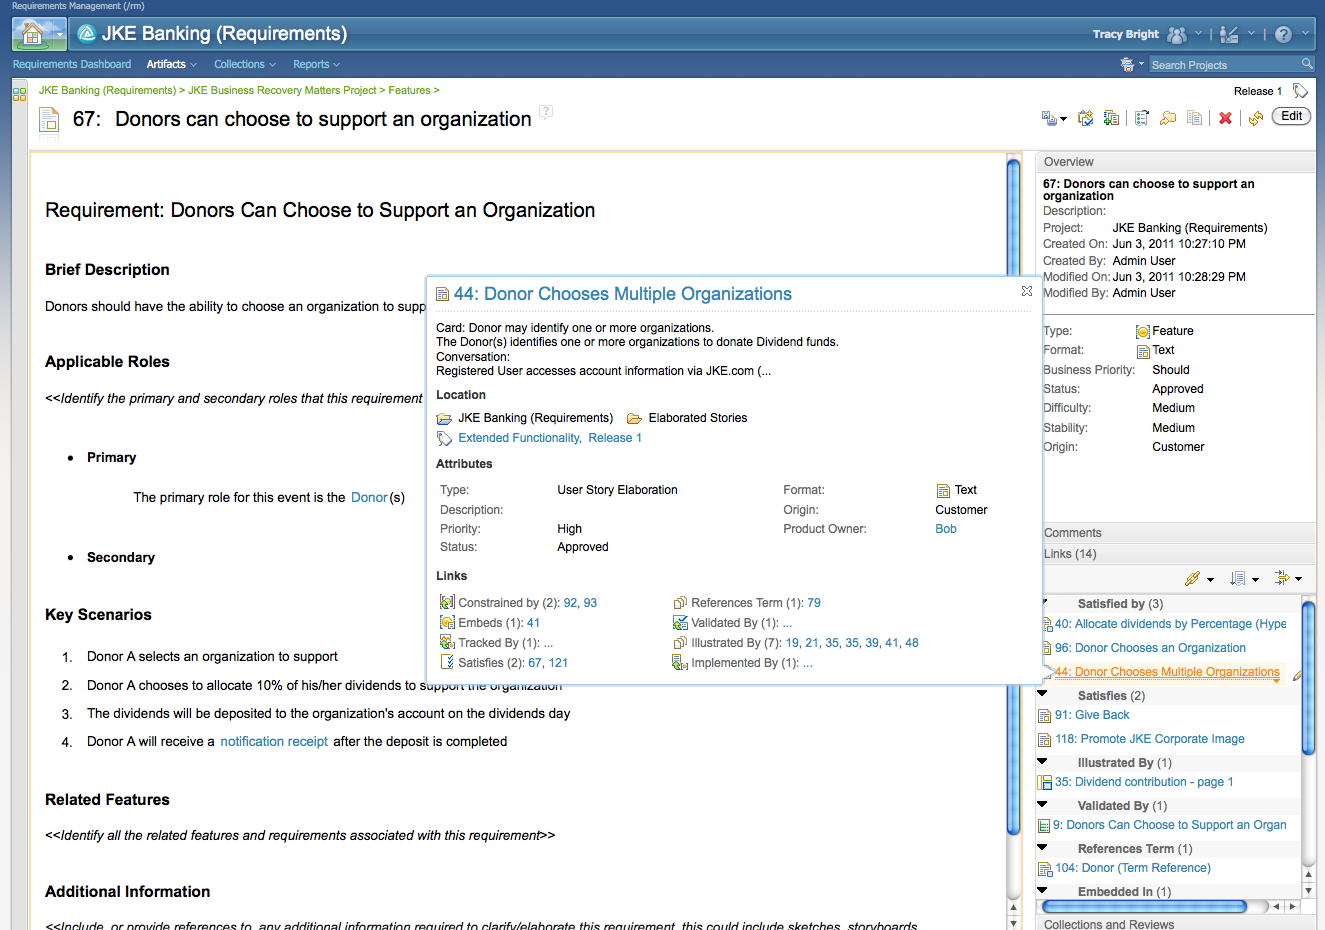Image resolution: width=1325 pixels, height=930 pixels.
Task: Open the Overview section header
Action: [1175, 162]
